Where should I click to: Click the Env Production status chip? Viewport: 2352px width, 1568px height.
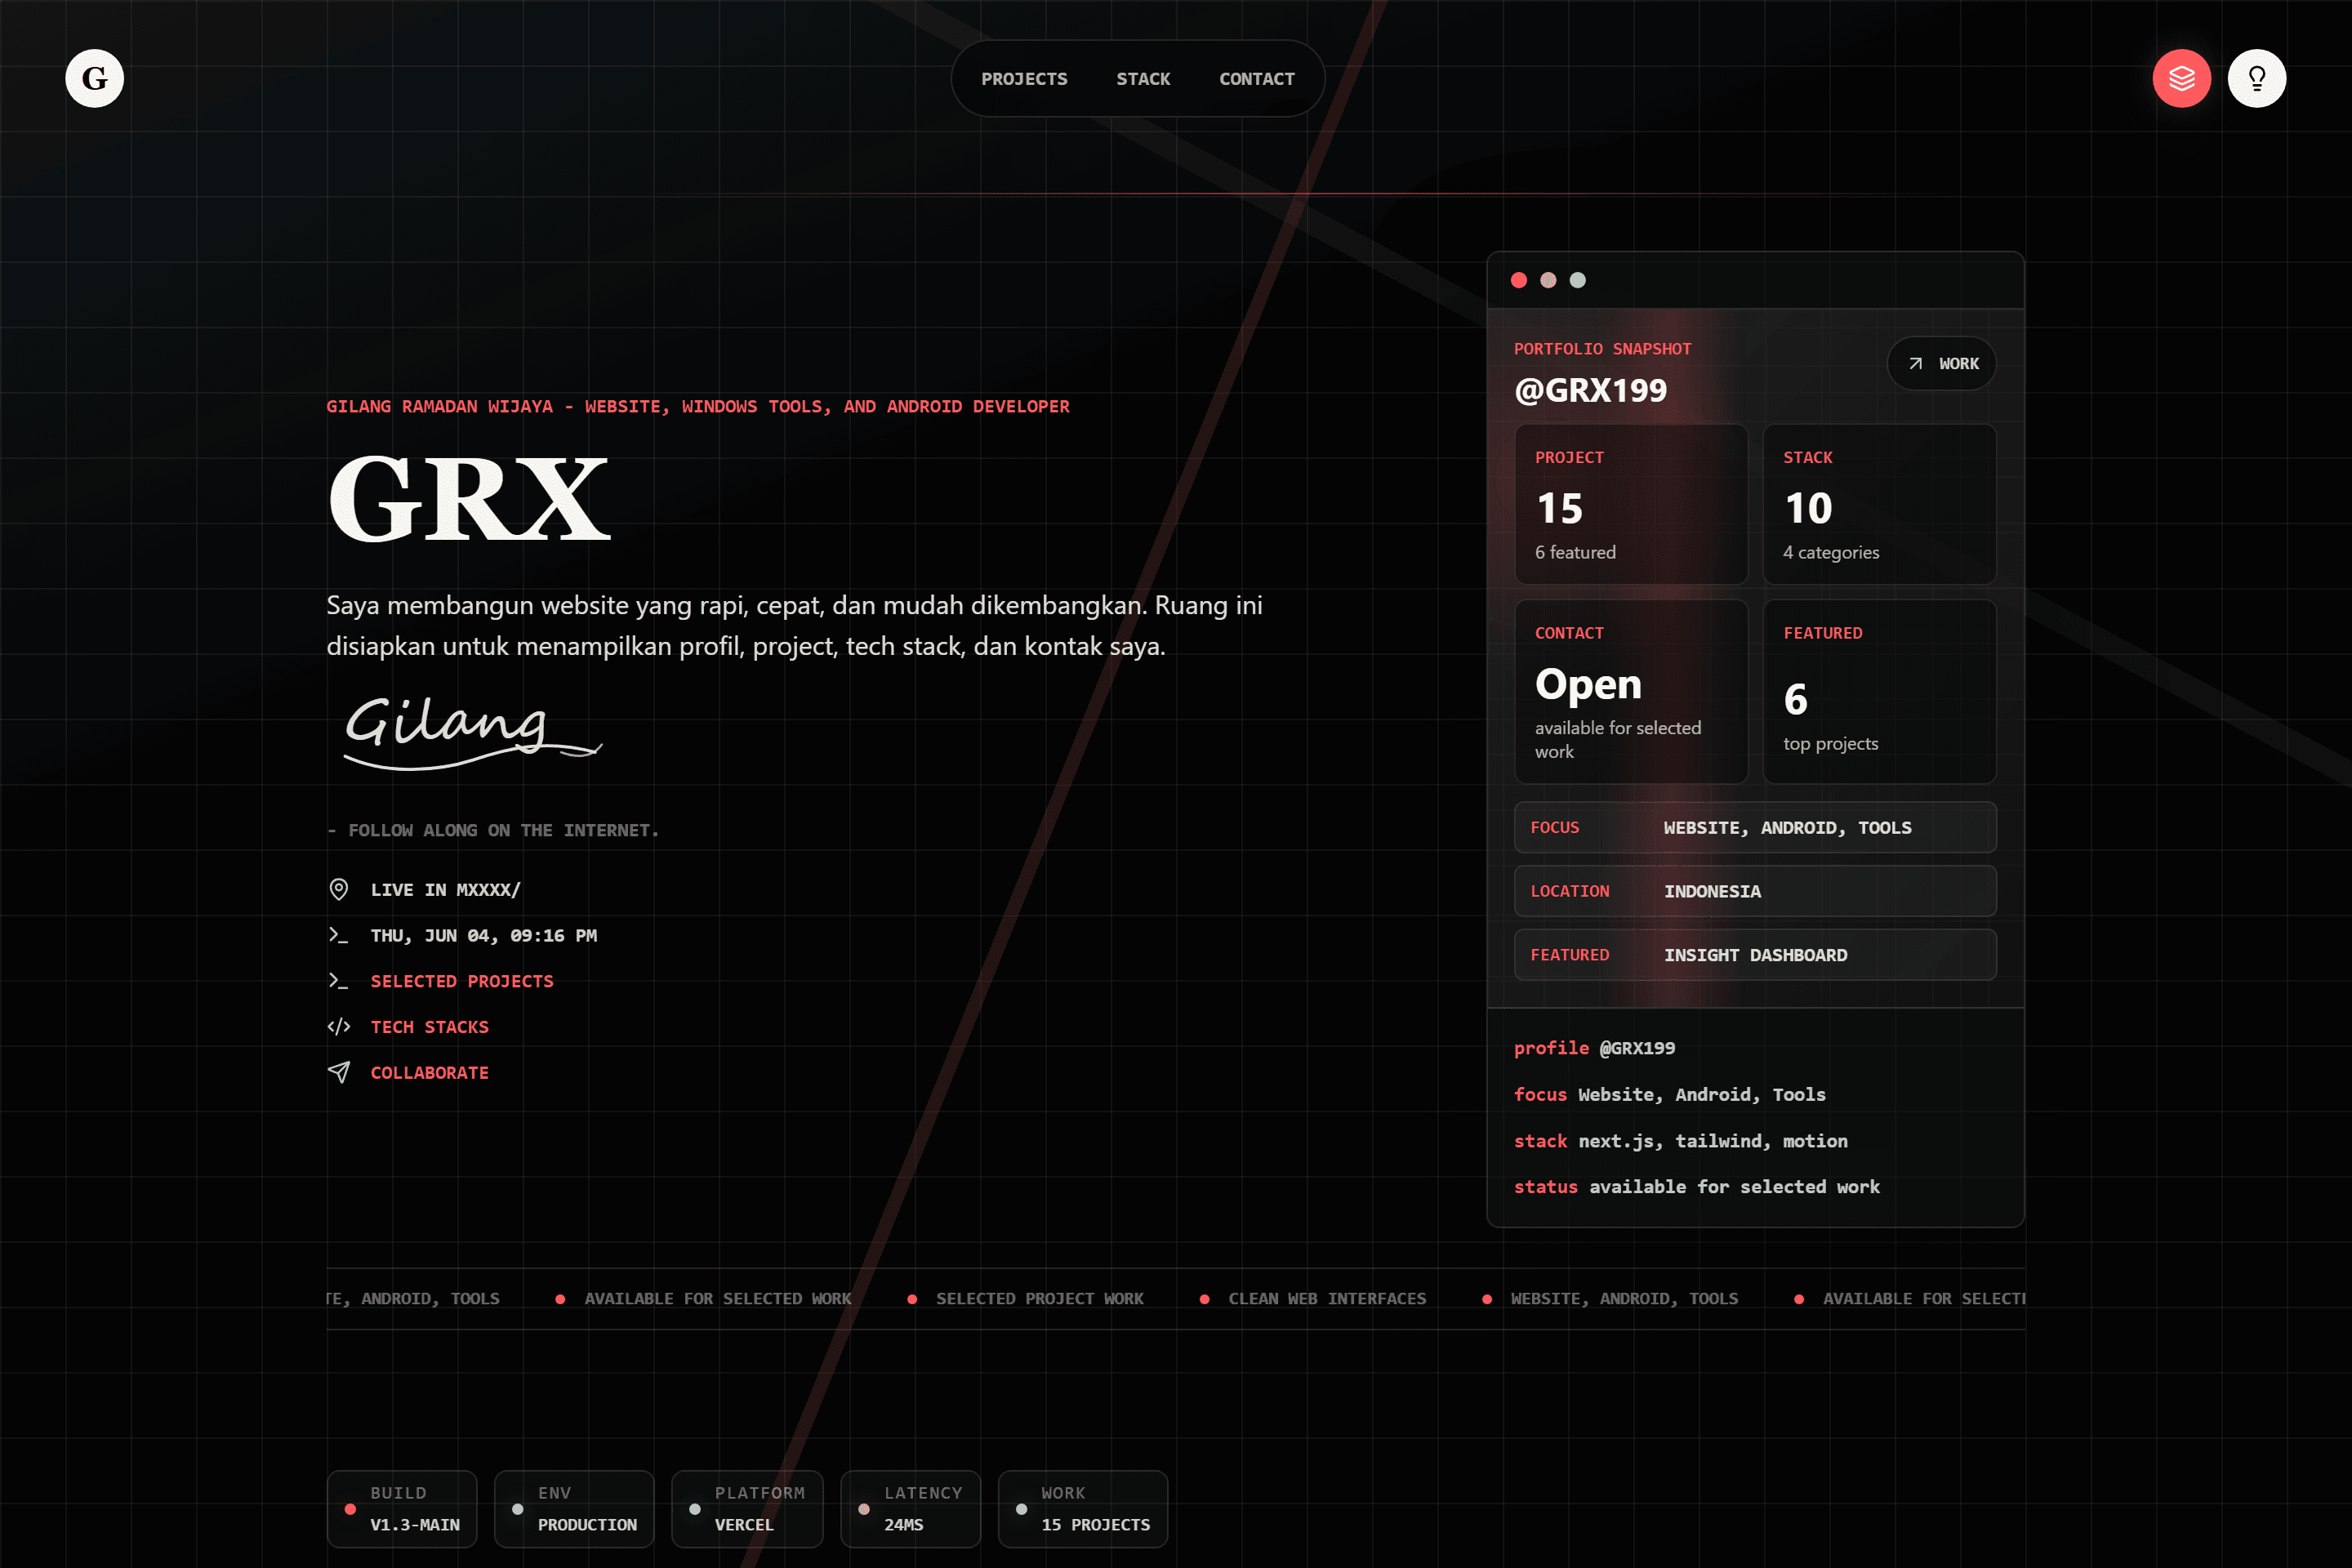click(x=574, y=1508)
